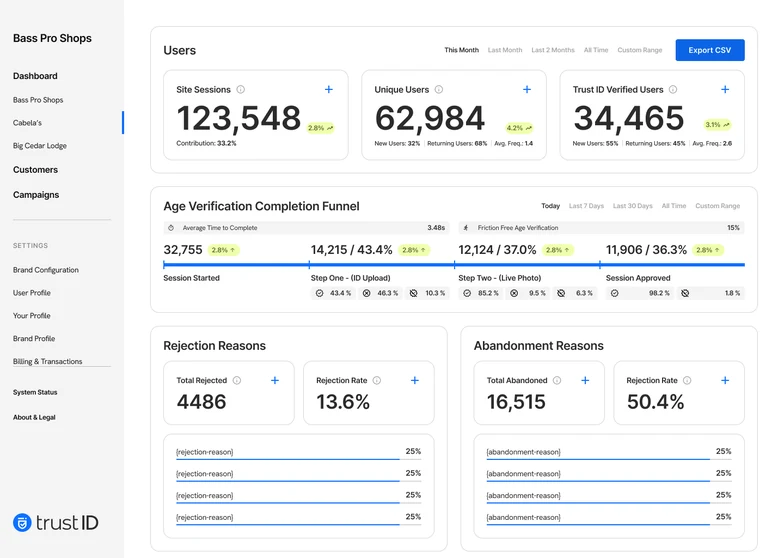784x558 pixels.
Task: Choose Custom Range in funnel filter
Action: [718, 206]
